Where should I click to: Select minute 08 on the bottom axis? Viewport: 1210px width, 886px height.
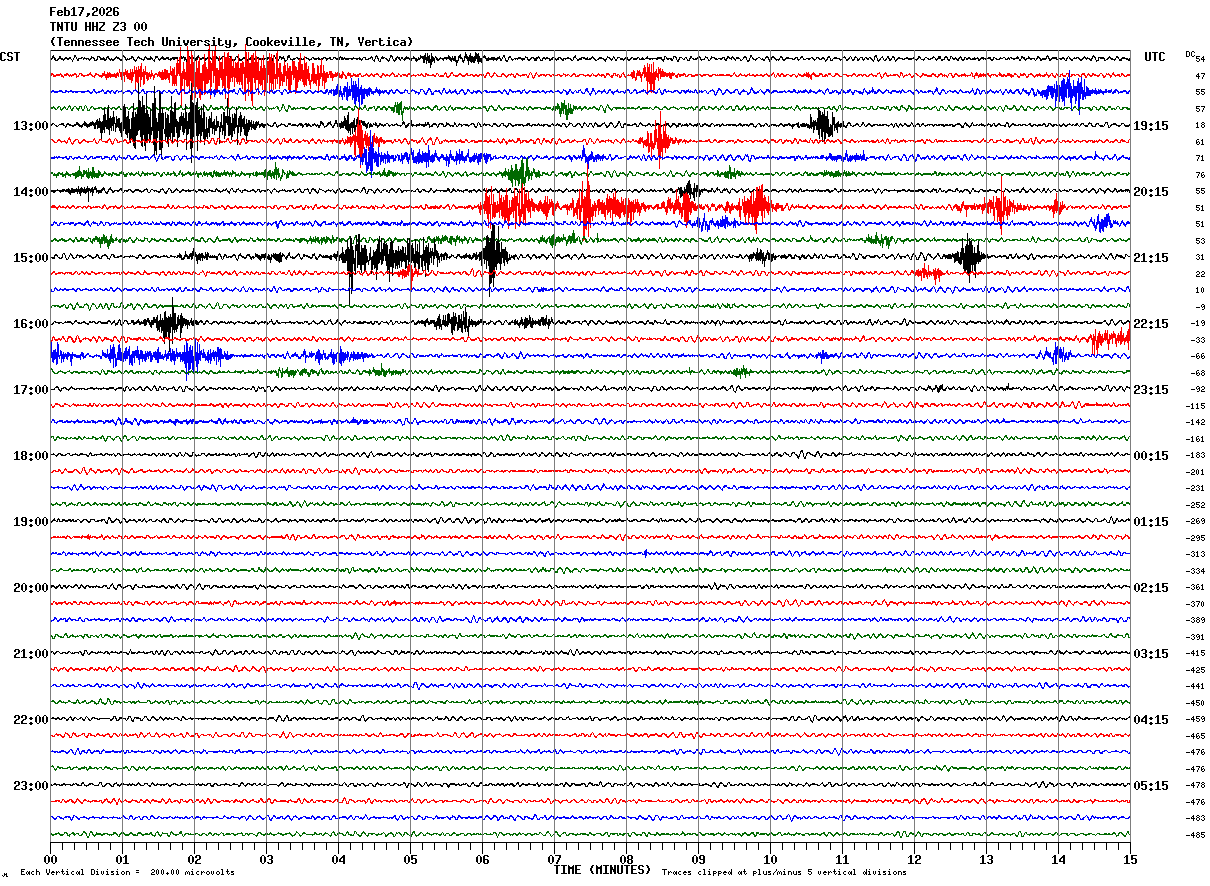(626, 859)
